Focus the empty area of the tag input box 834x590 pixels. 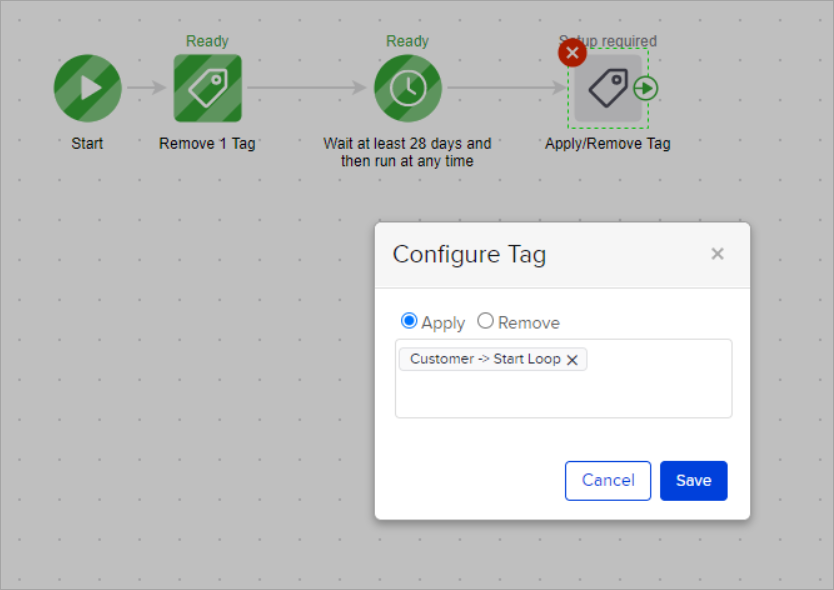click(x=563, y=395)
